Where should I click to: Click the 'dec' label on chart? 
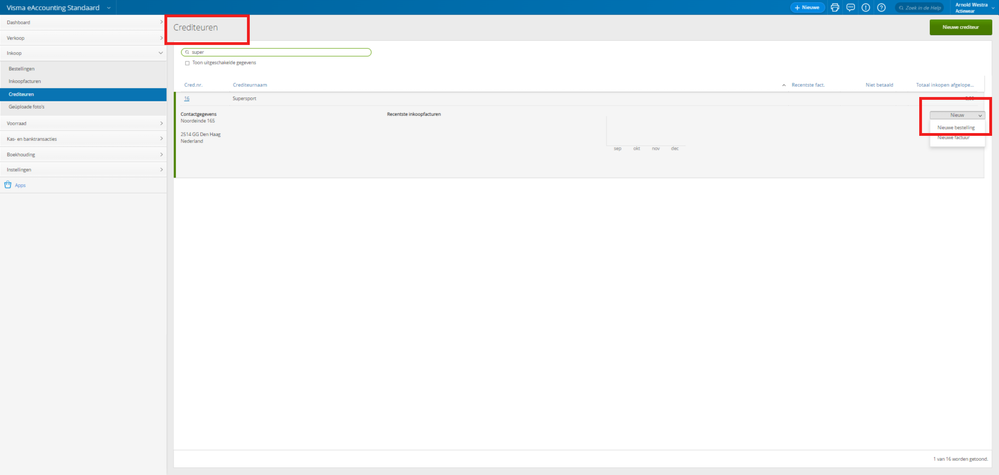(x=675, y=148)
